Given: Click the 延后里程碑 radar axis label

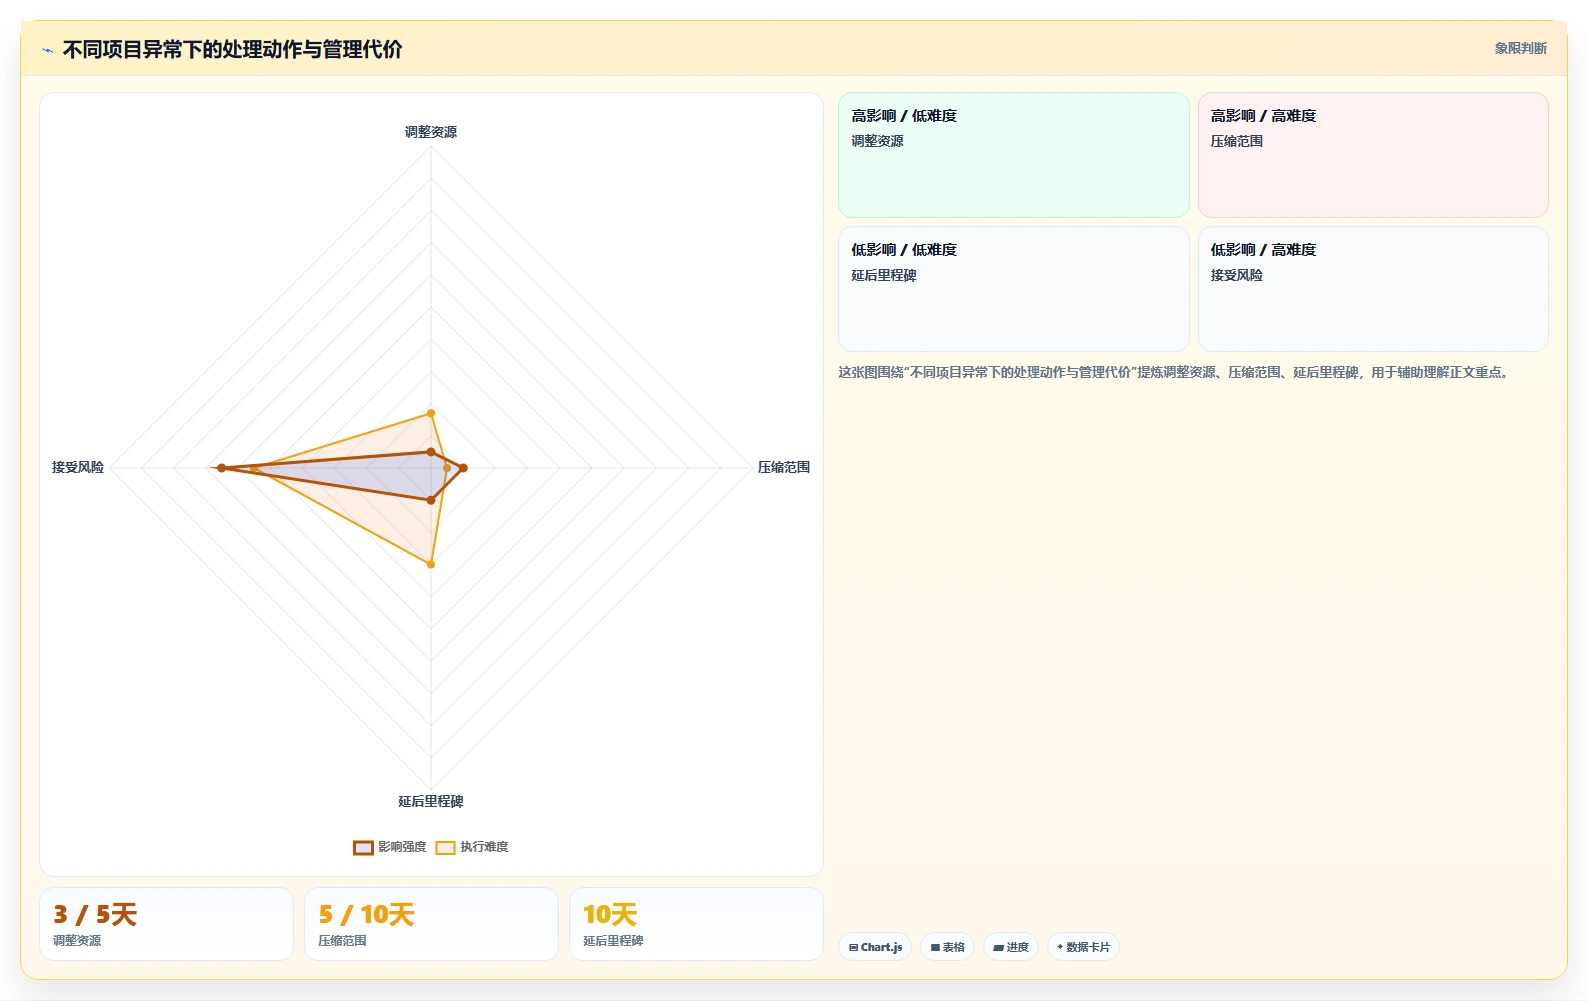Looking at the screenshot, I should [431, 801].
